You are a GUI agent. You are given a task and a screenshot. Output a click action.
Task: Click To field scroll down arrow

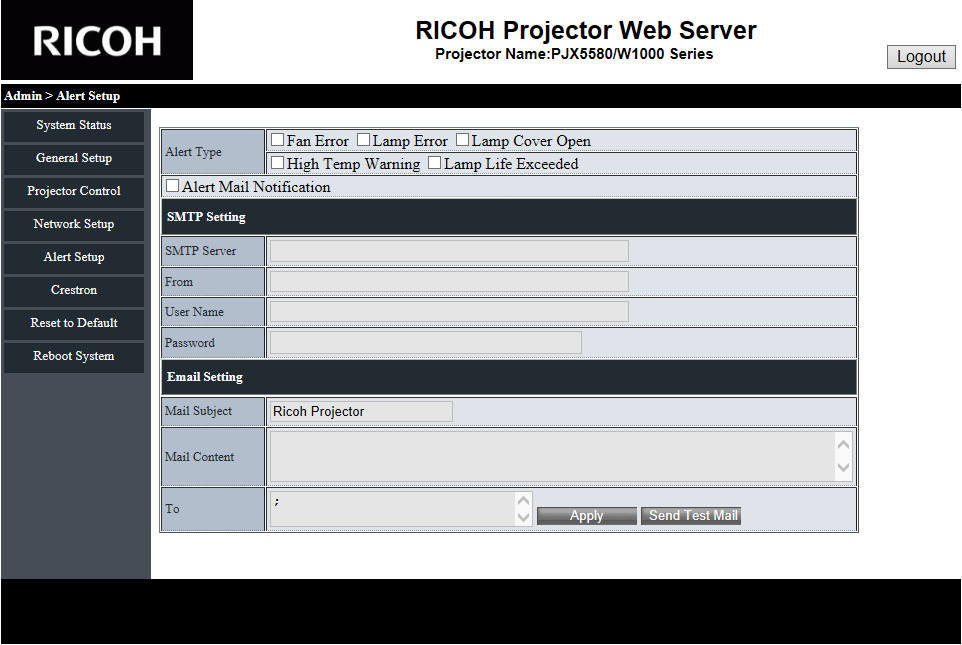click(523, 517)
